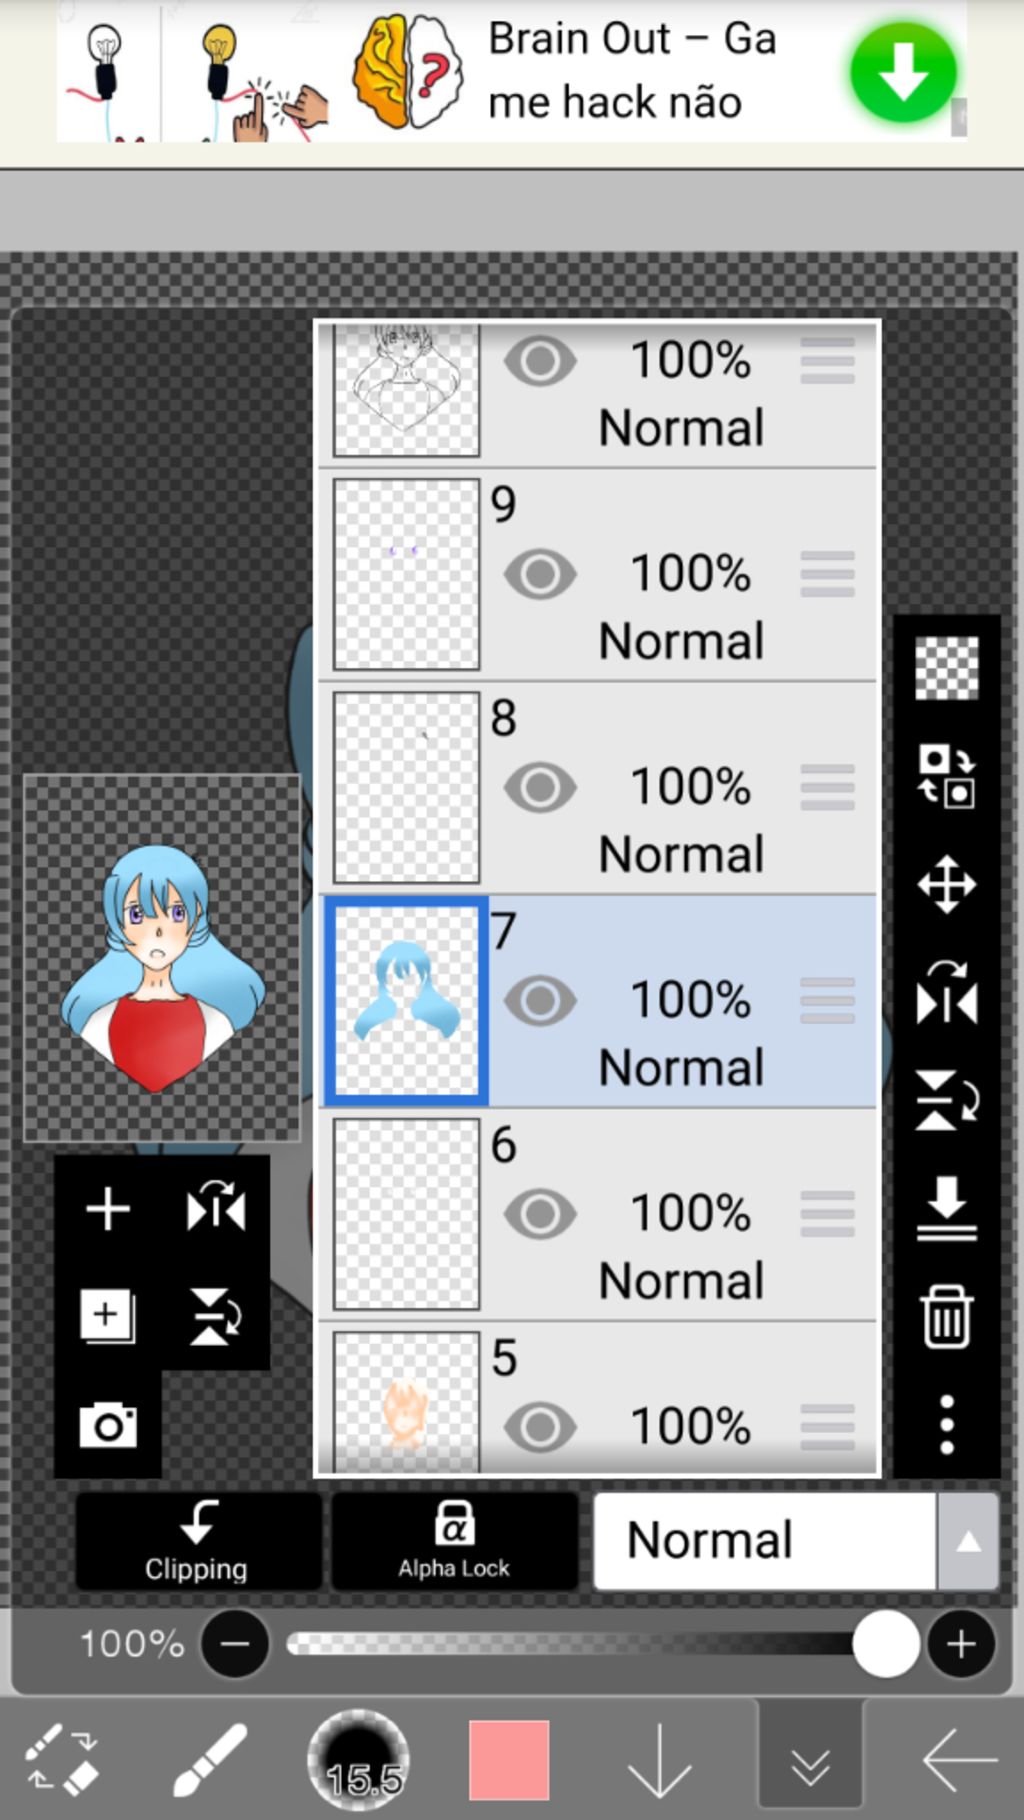Open the pink color swatch
1024x1820 pixels.
click(x=509, y=1759)
